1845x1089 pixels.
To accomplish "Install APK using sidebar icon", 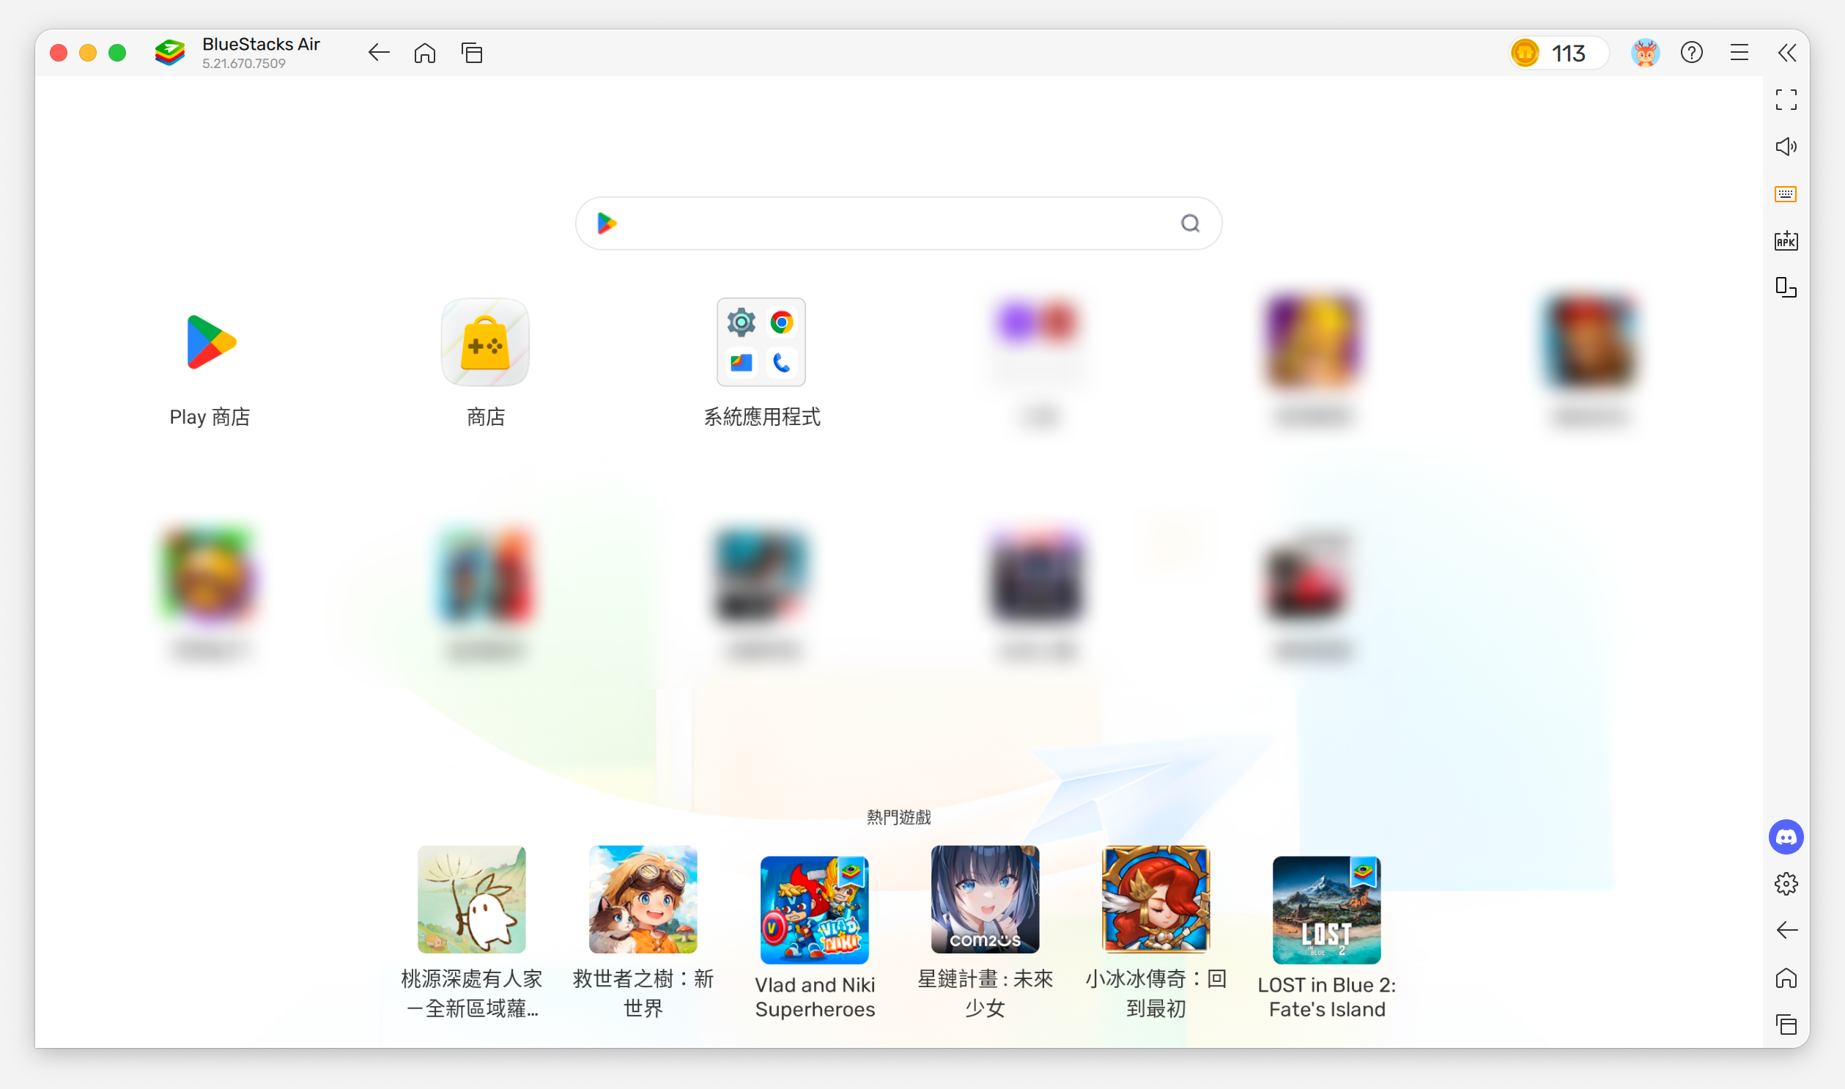I will pyautogui.click(x=1786, y=241).
